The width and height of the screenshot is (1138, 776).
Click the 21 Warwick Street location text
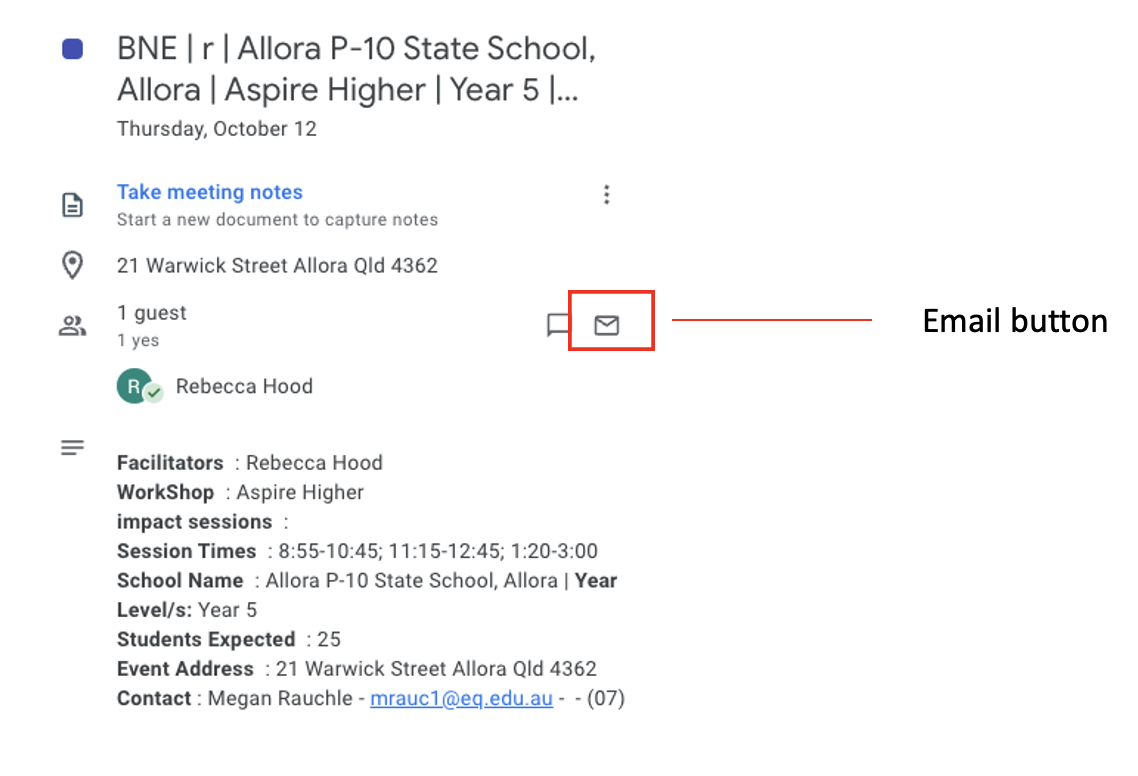(277, 266)
